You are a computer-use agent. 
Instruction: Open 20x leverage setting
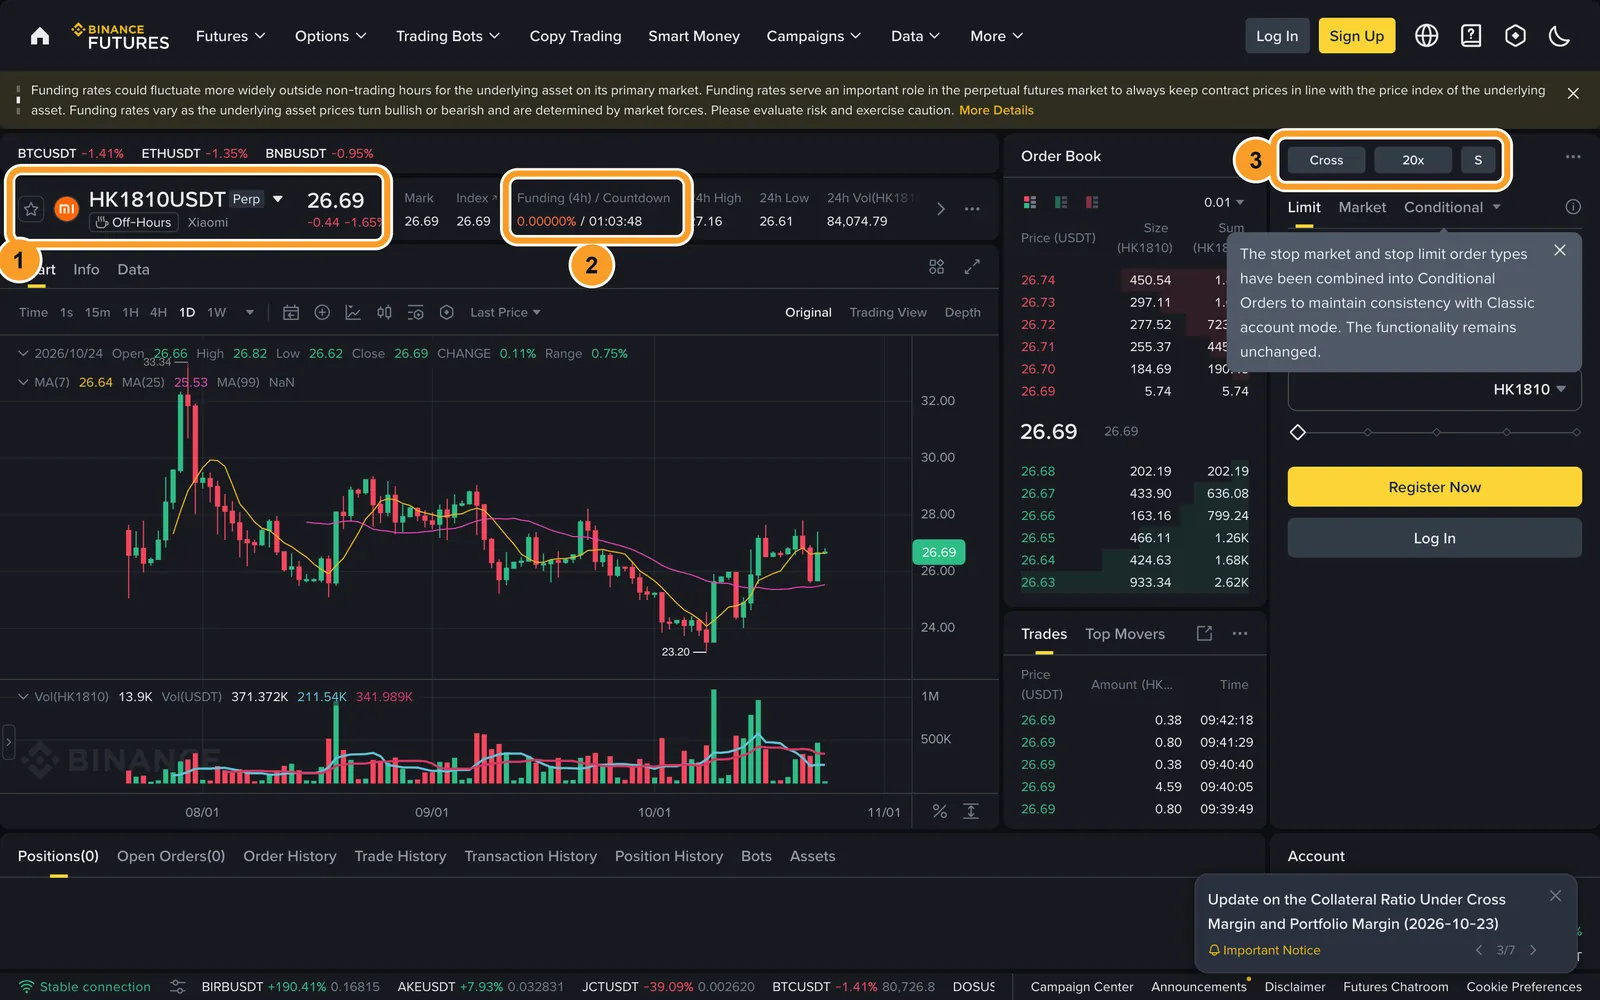(1412, 160)
